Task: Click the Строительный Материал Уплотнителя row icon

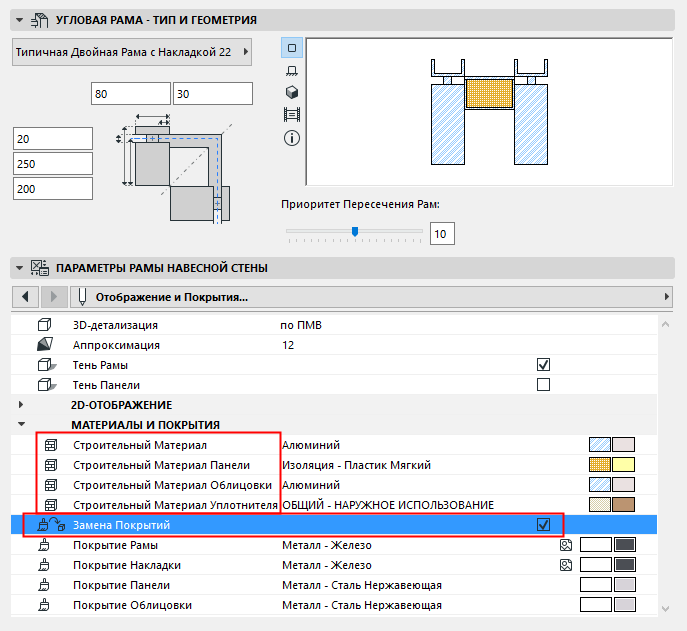Action: 51,505
